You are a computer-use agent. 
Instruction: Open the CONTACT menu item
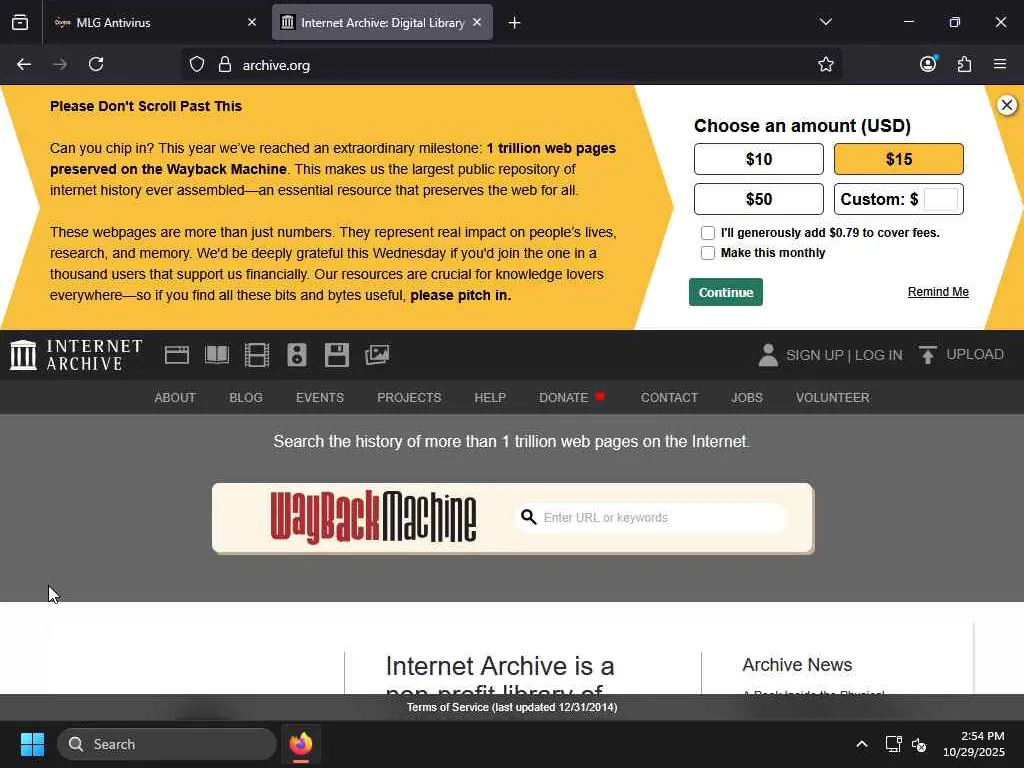(x=669, y=398)
